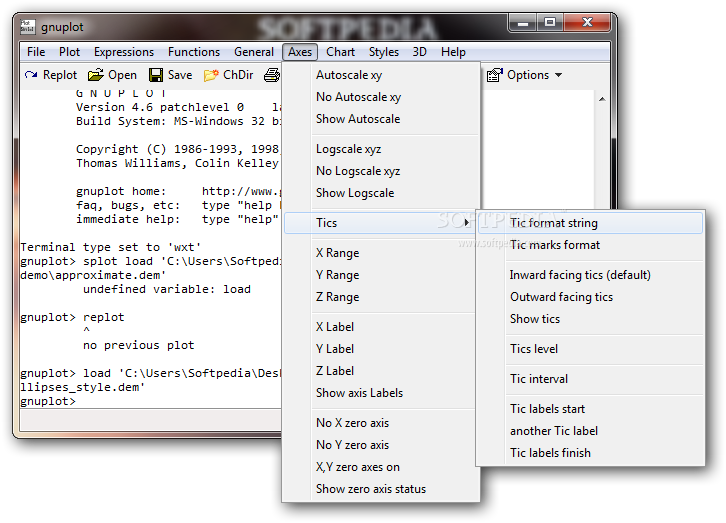Open the Help menu
This screenshot has height=523, width=726.
click(x=453, y=52)
